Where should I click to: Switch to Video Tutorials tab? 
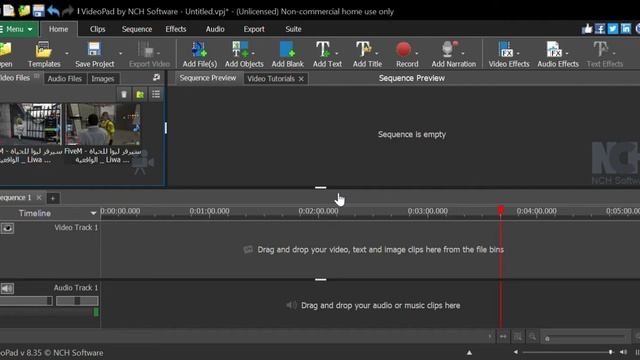point(271,79)
